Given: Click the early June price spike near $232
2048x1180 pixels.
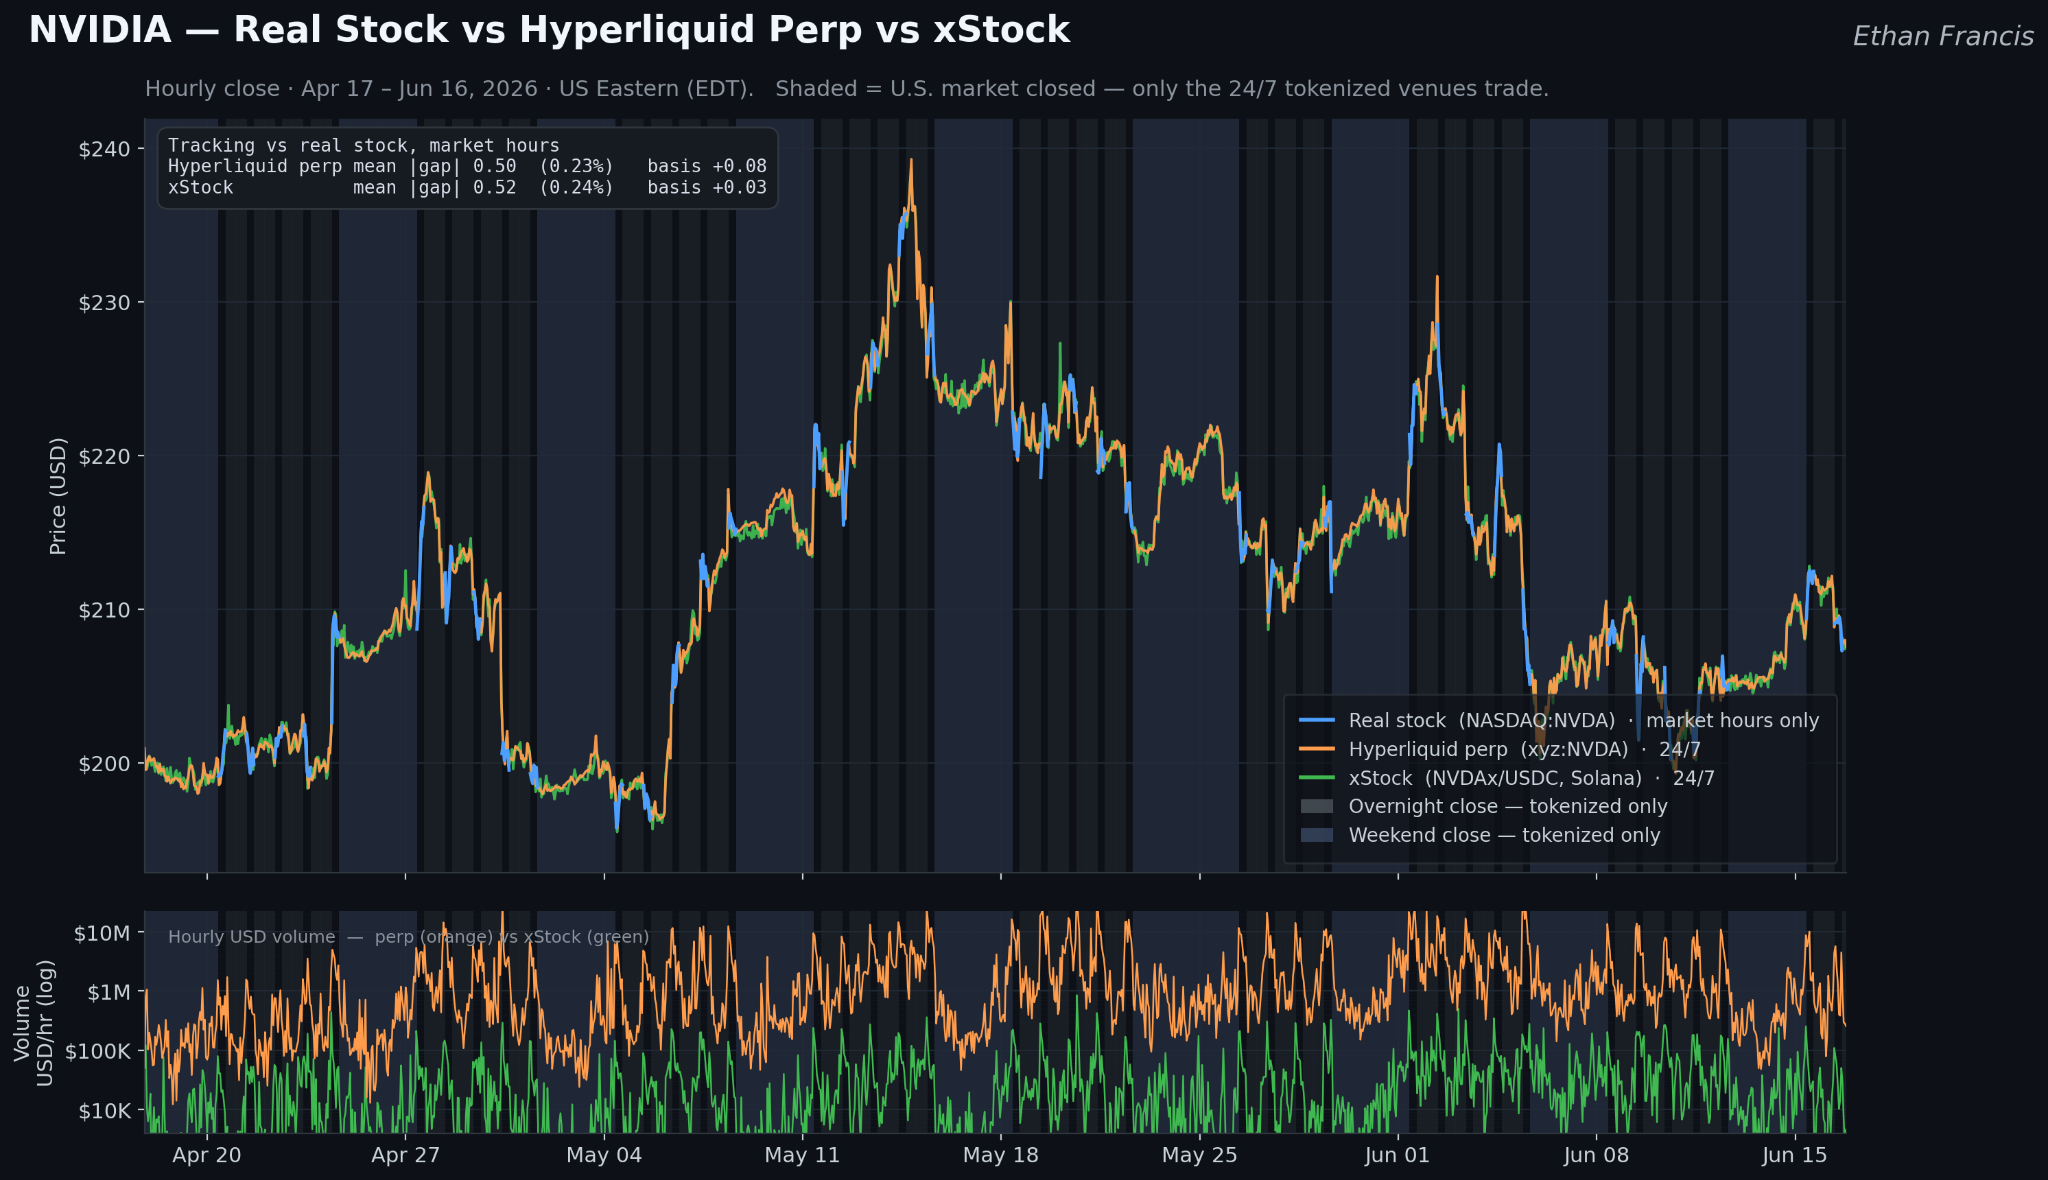Looking at the screenshot, I should (1437, 279).
